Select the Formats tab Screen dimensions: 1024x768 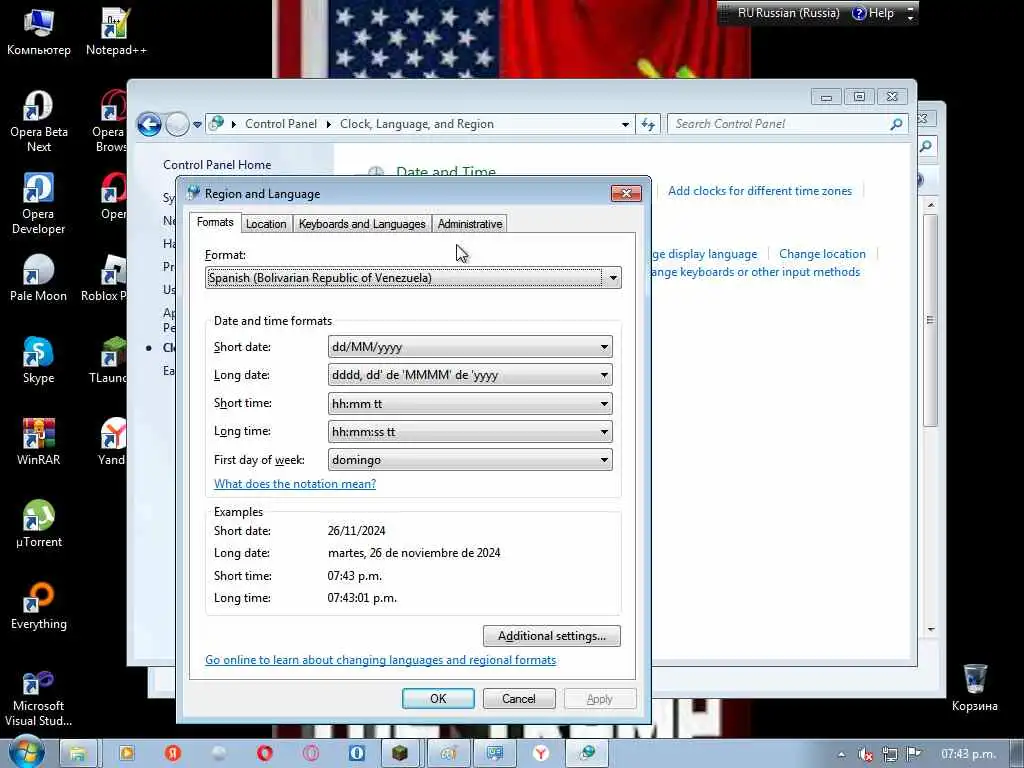[215, 223]
